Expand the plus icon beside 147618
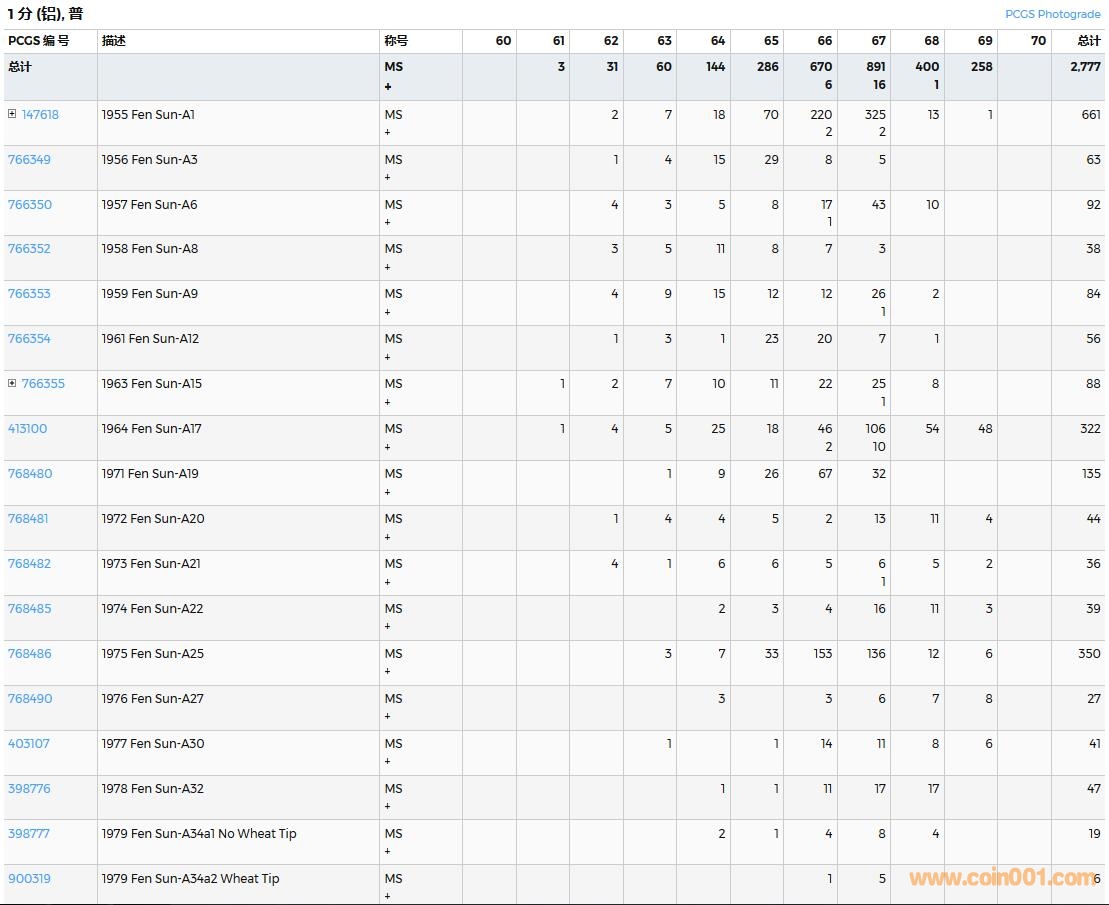 [x=12, y=114]
